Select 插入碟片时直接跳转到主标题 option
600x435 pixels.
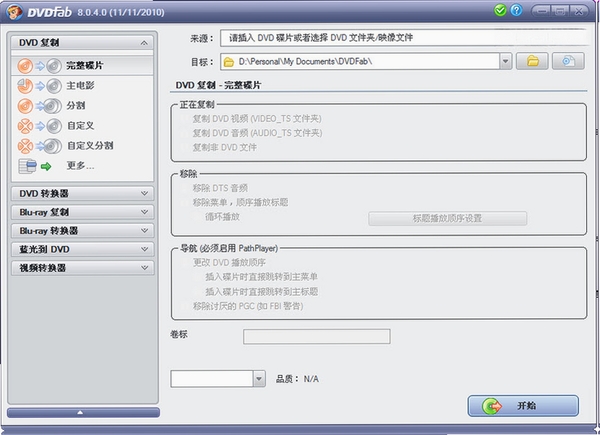(x=197, y=292)
